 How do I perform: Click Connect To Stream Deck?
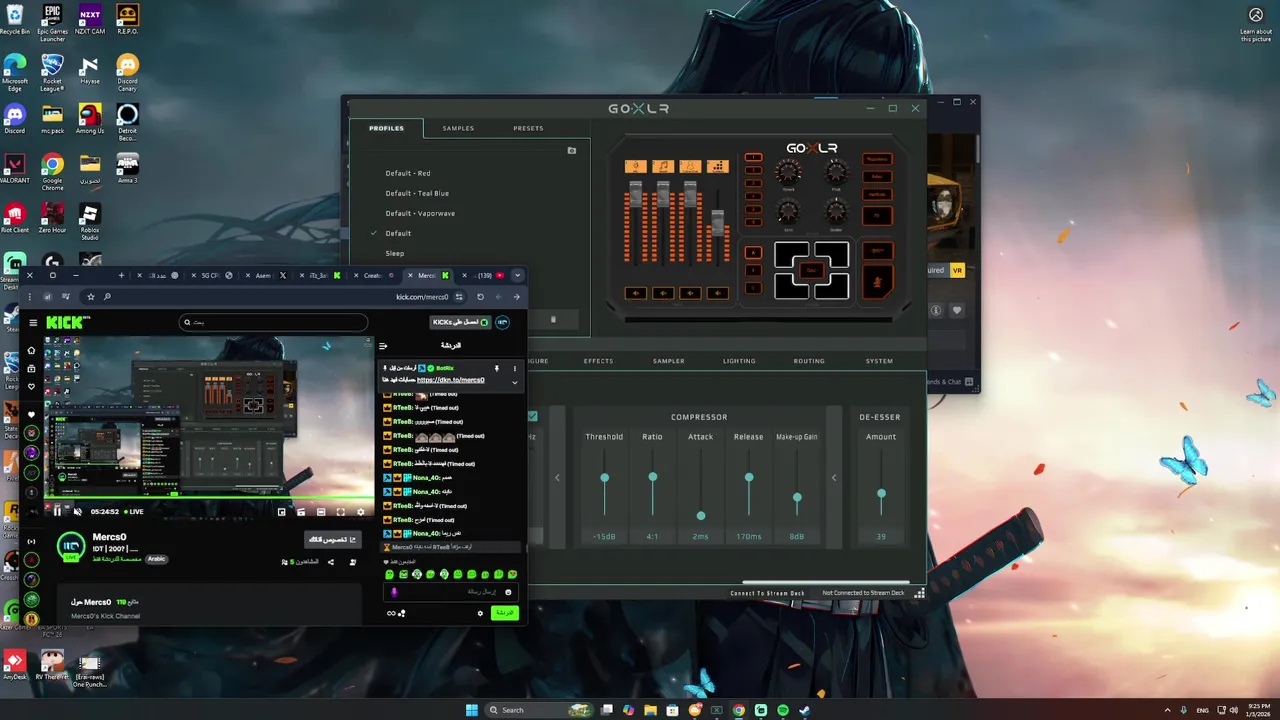pos(767,593)
